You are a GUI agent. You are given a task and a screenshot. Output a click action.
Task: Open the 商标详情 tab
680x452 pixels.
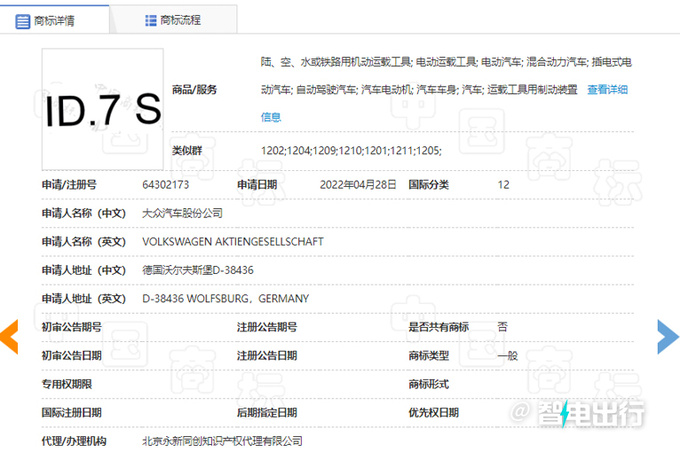tap(54, 20)
